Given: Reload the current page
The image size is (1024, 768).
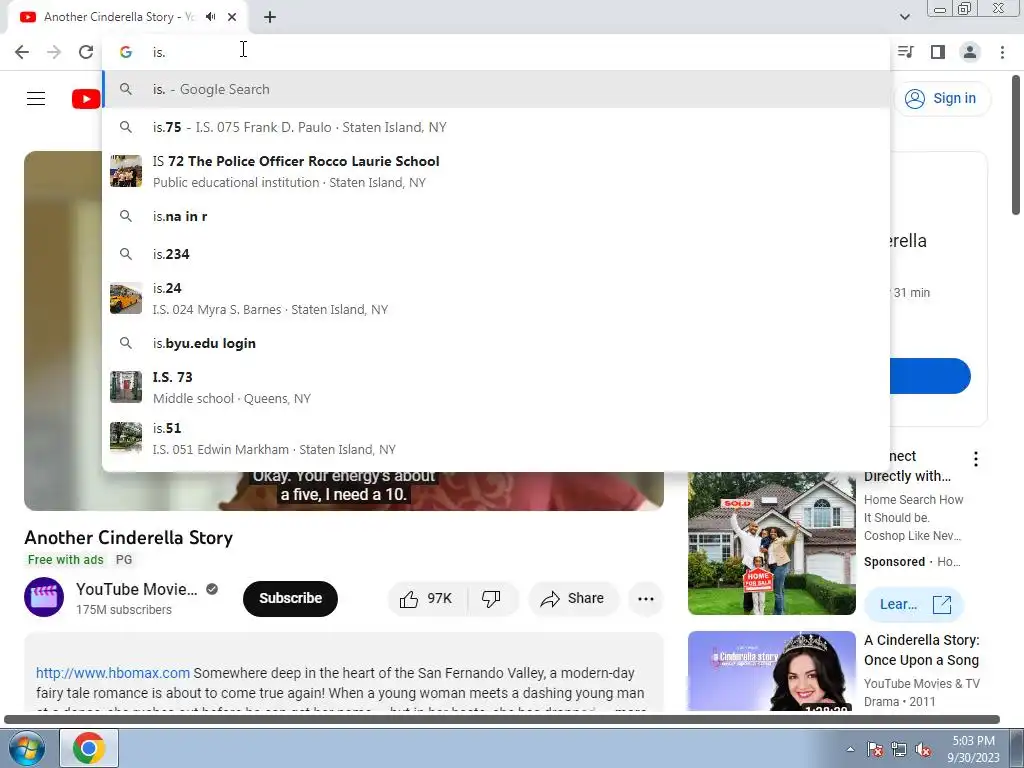Looking at the screenshot, I should point(86,52).
